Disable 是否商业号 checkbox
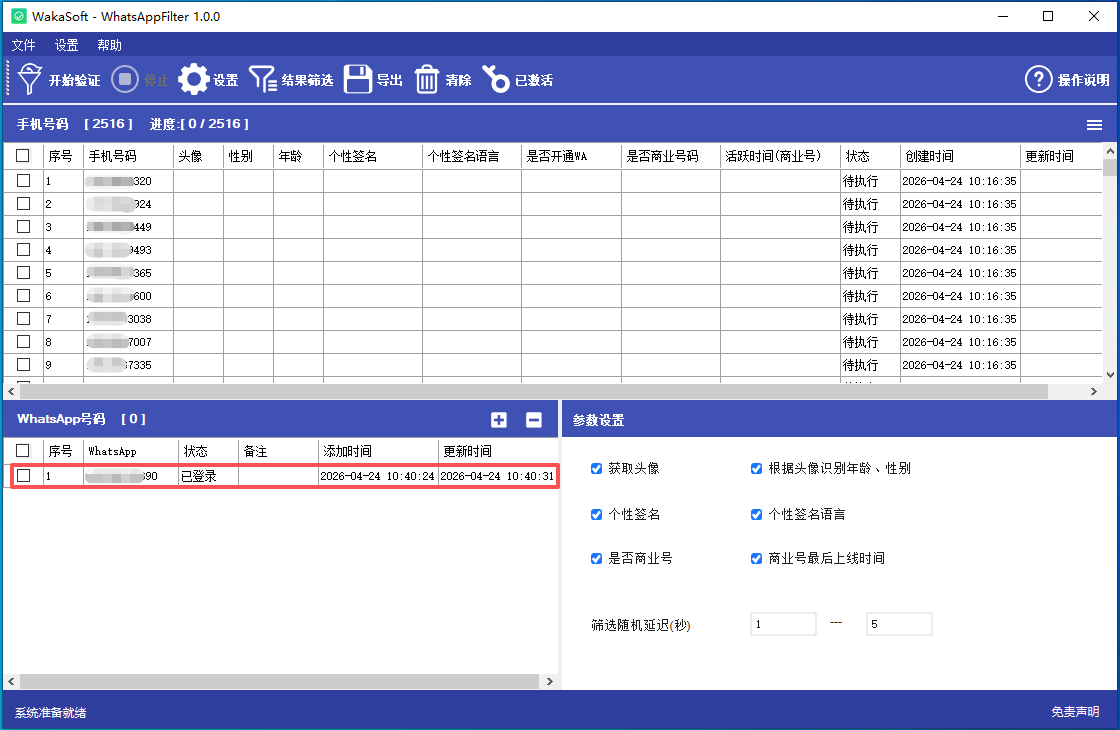Screen dimensions: 1120x730 pyautogui.click(x=597, y=558)
